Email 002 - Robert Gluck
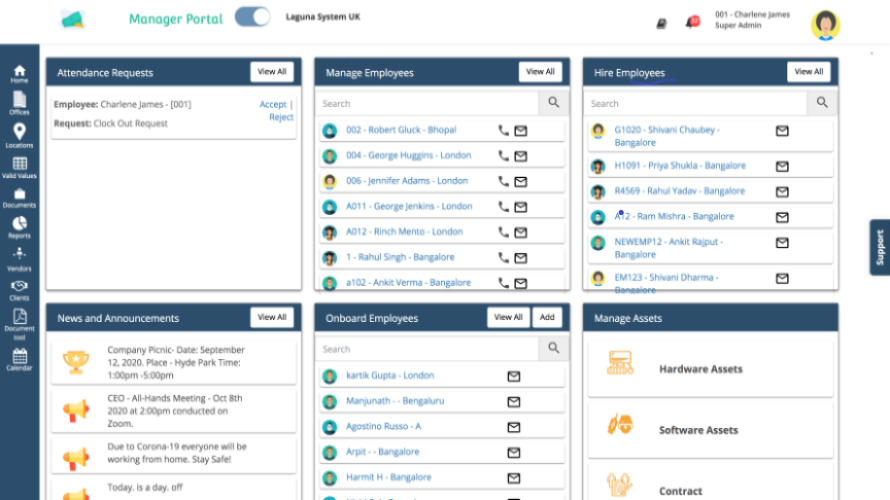 click(x=520, y=131)
